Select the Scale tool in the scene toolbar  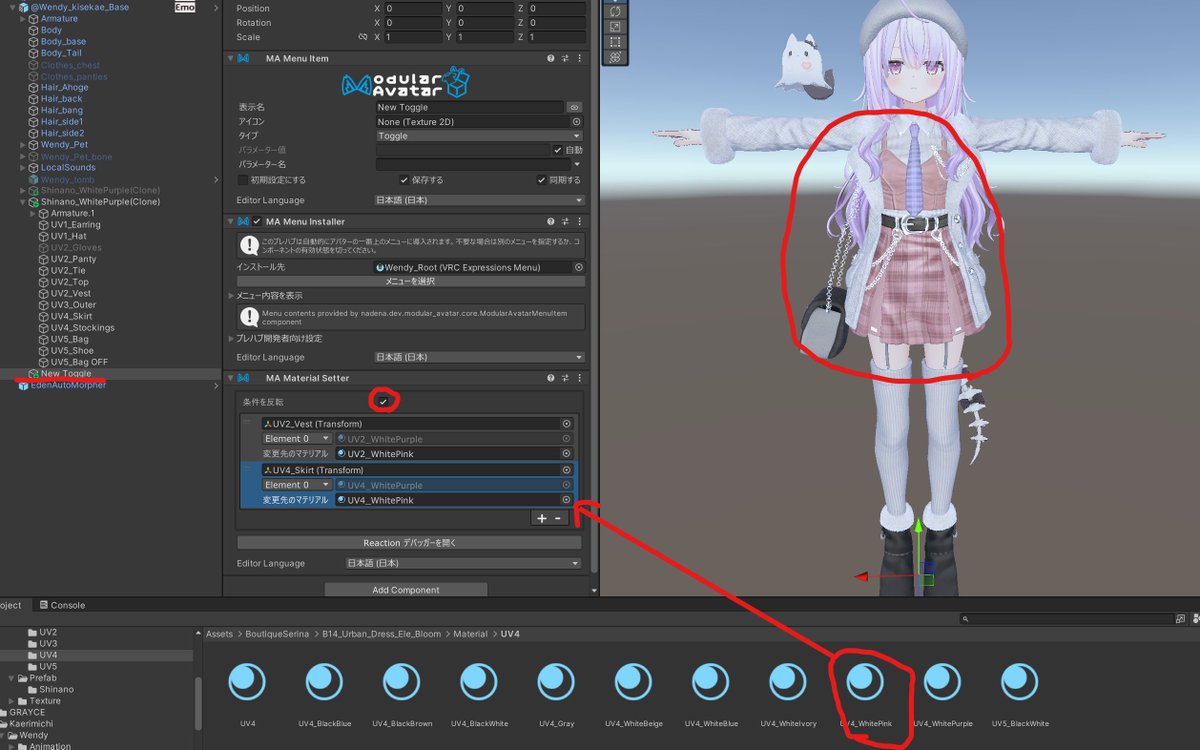click(614, 27)
